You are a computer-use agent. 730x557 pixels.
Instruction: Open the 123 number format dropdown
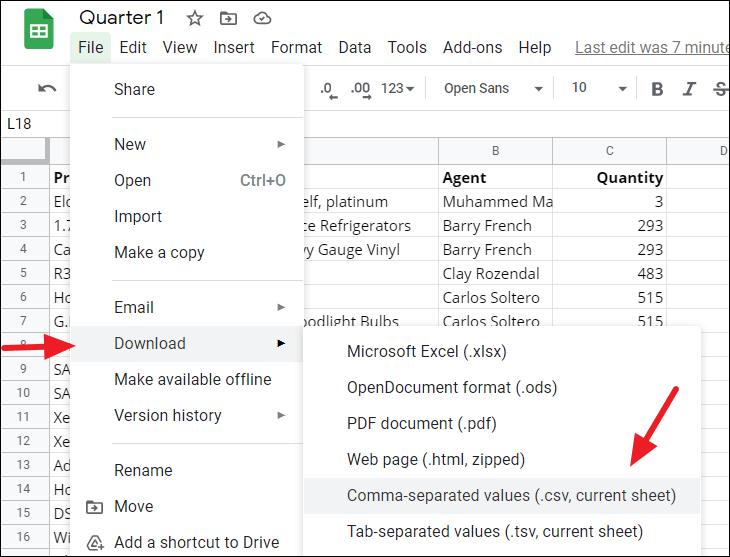tap(397, 88)
